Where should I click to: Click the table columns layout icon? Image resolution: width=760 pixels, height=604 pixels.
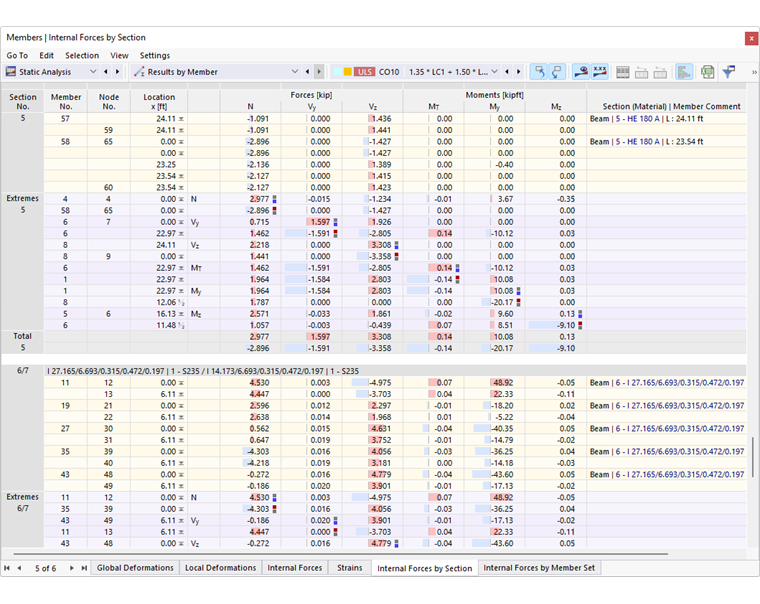point(623,72)
